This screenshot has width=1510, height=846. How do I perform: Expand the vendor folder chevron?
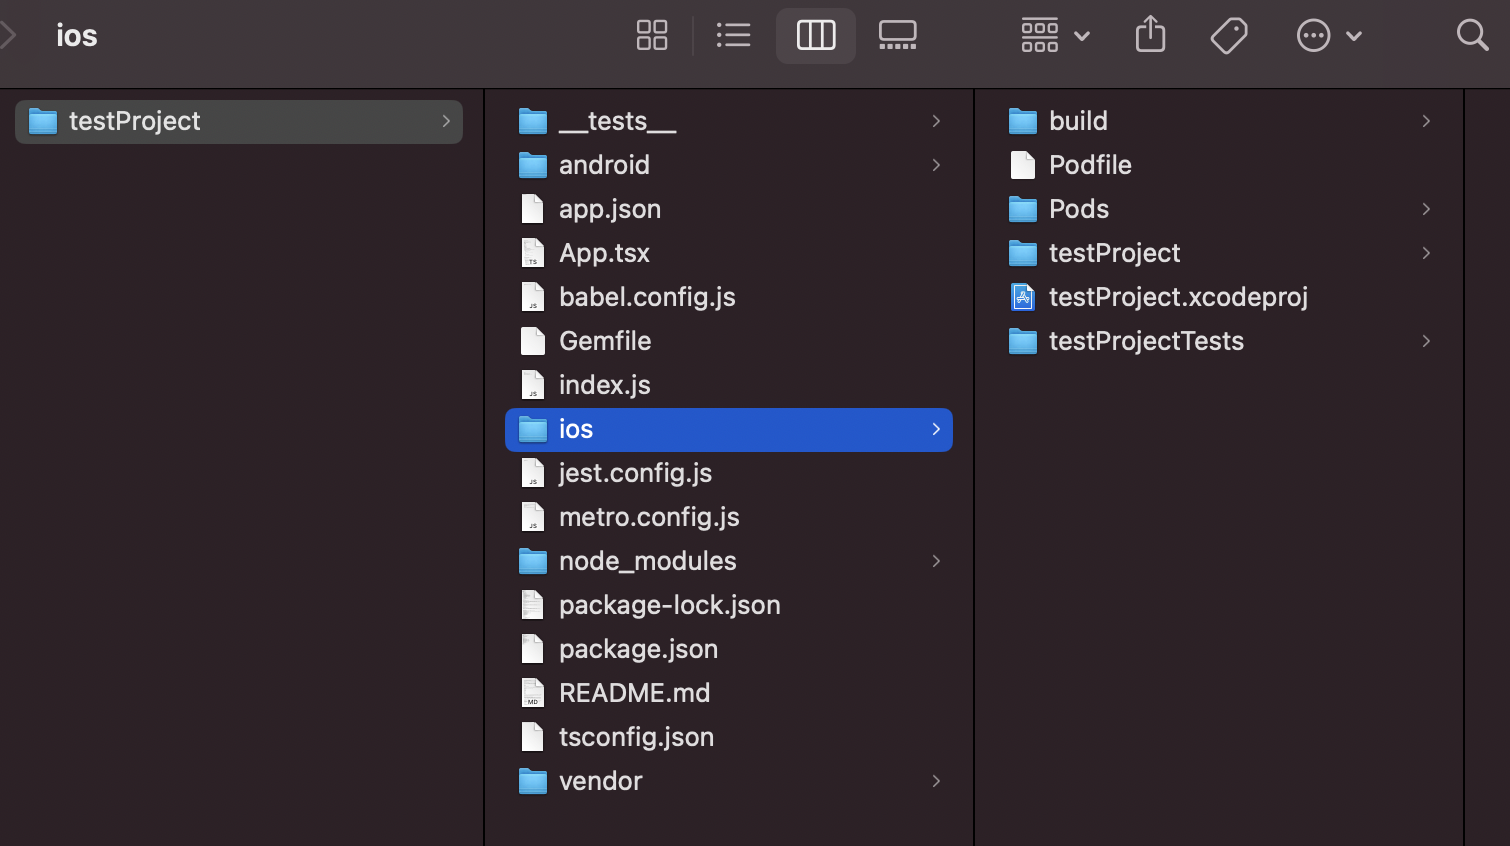click(x=936, y=781)
